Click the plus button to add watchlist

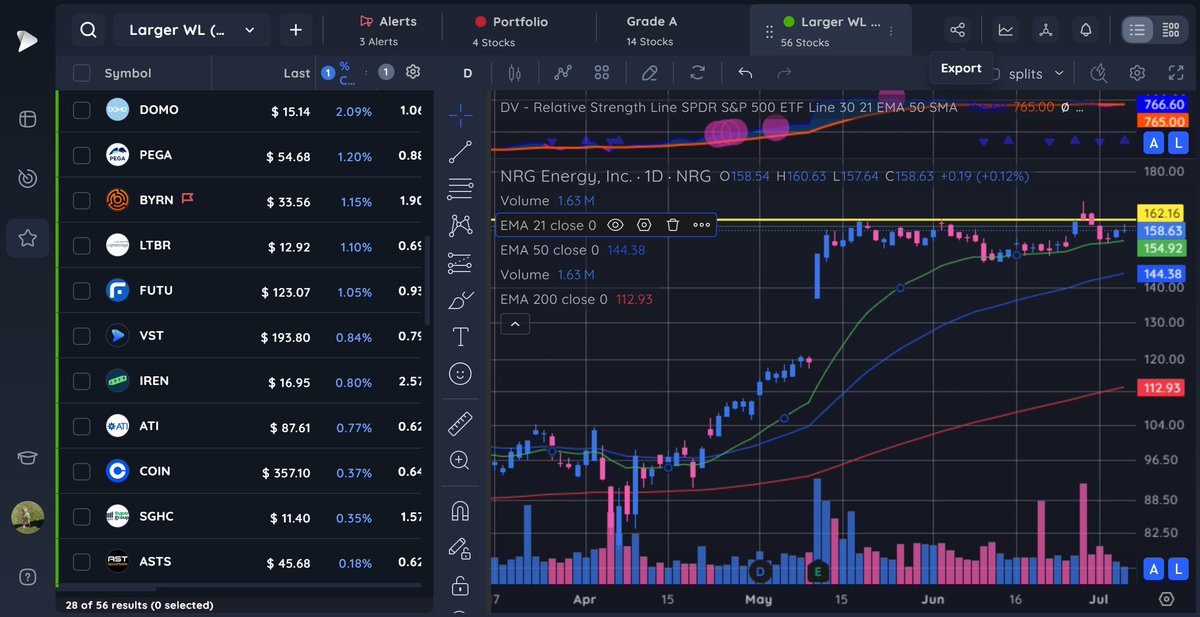click(295, 30)
